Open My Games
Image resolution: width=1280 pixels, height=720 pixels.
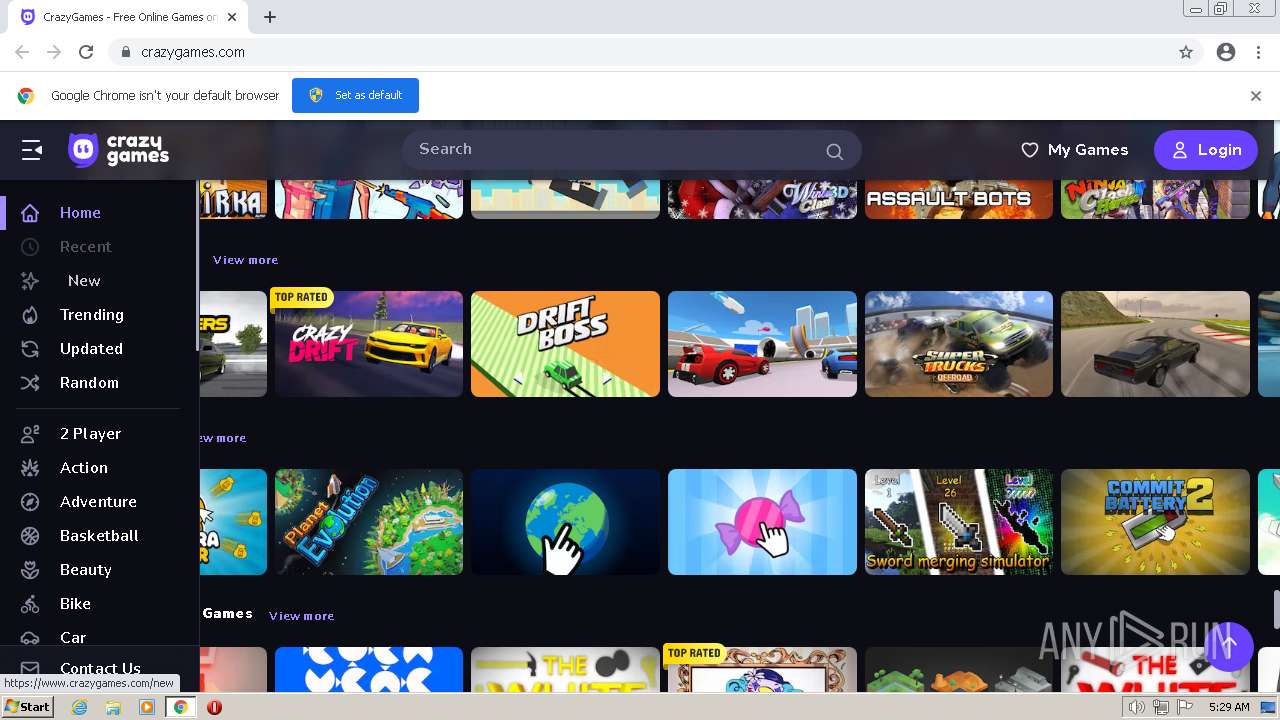coord(1074,150)
